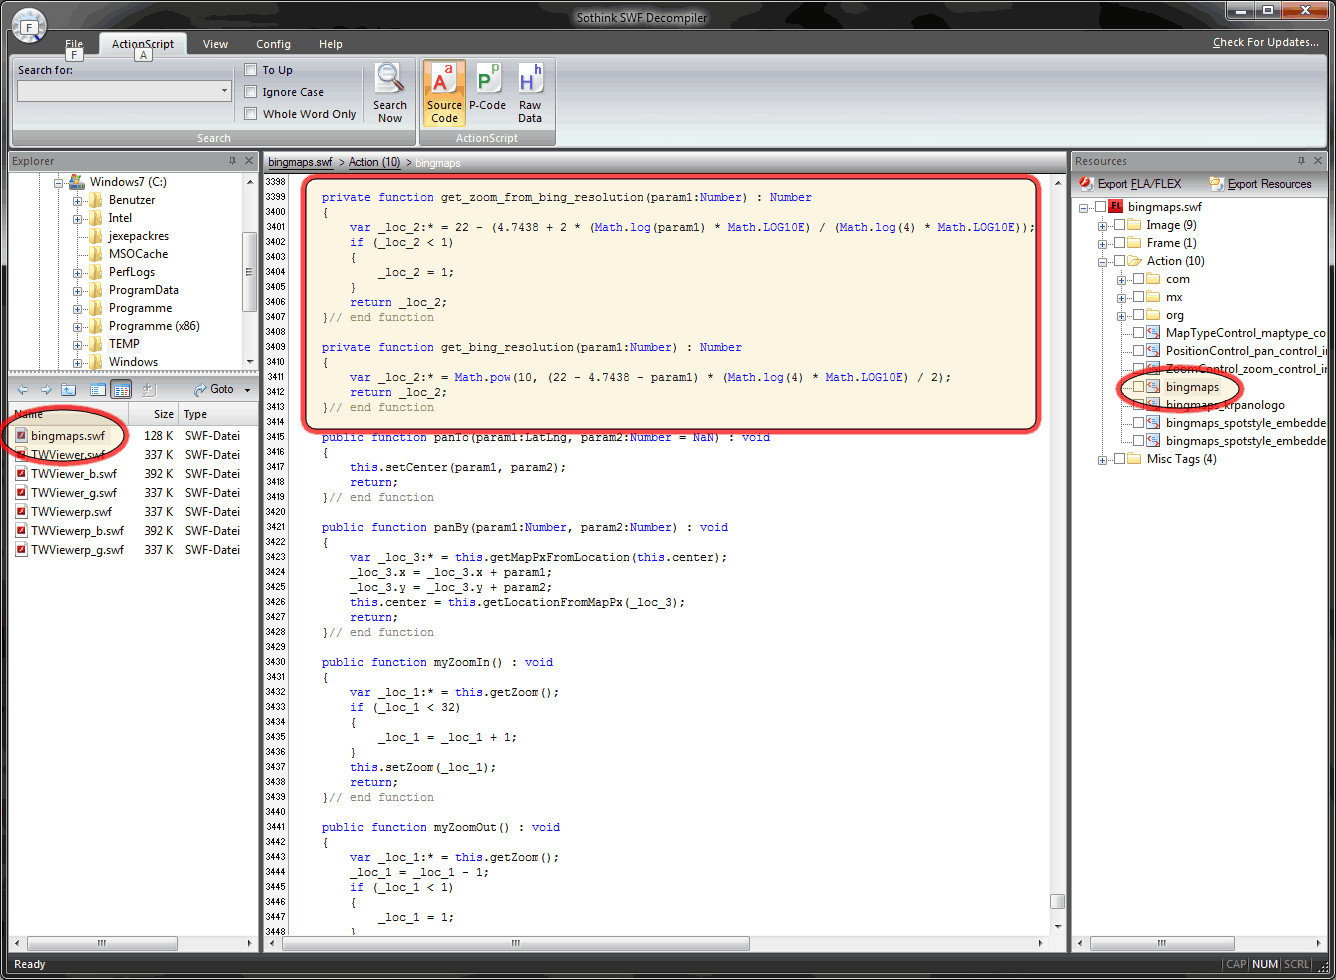
Task: Switch file list to list view
Action: pyautogui.click(x=98, y=389)
